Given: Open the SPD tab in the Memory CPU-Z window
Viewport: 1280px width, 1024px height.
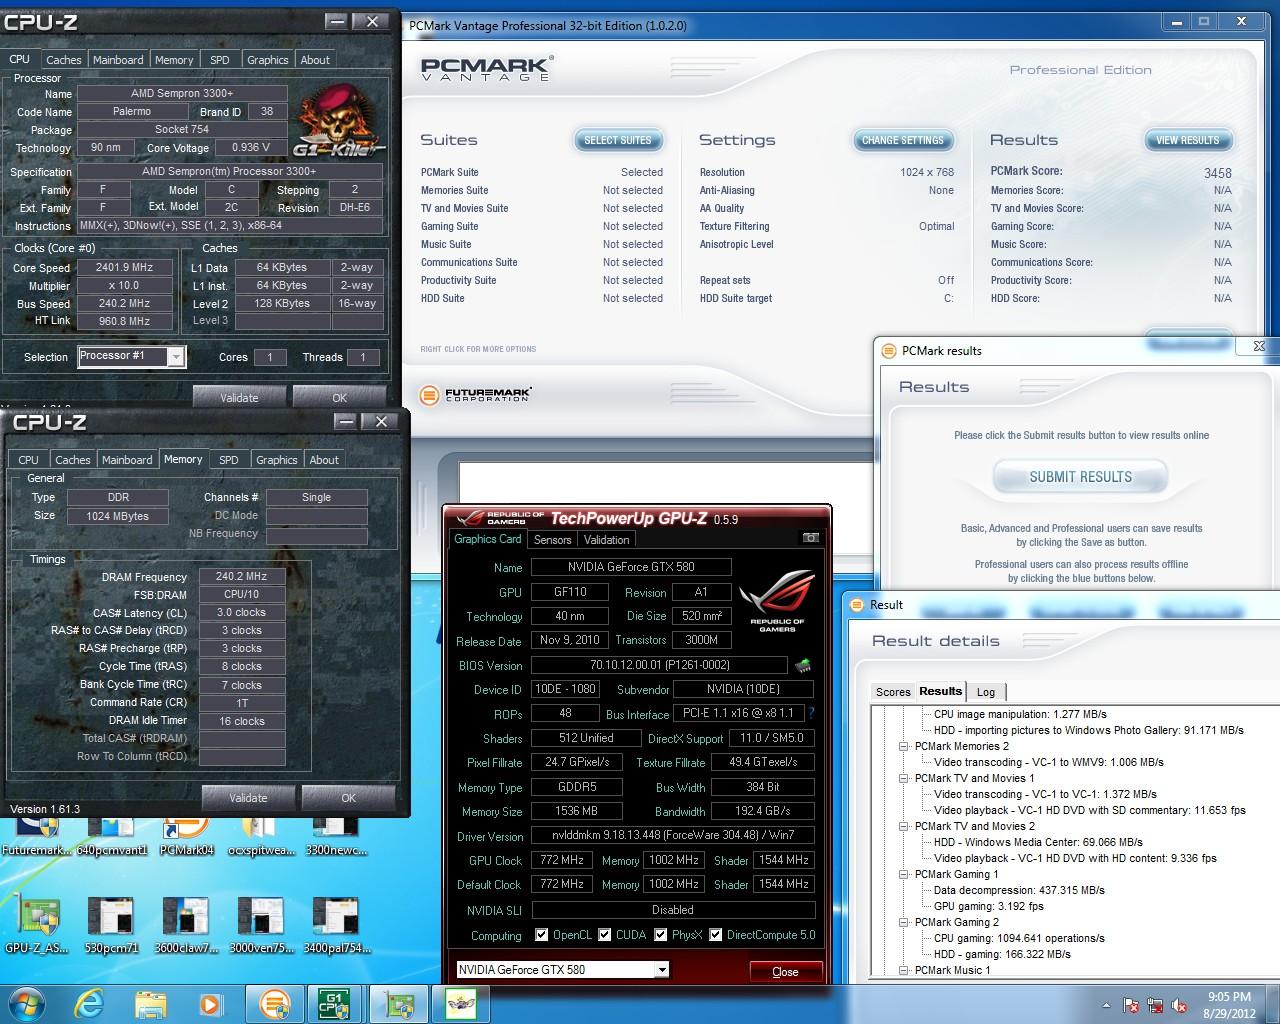Looking at the screenshot, I should tap(229, 460).
